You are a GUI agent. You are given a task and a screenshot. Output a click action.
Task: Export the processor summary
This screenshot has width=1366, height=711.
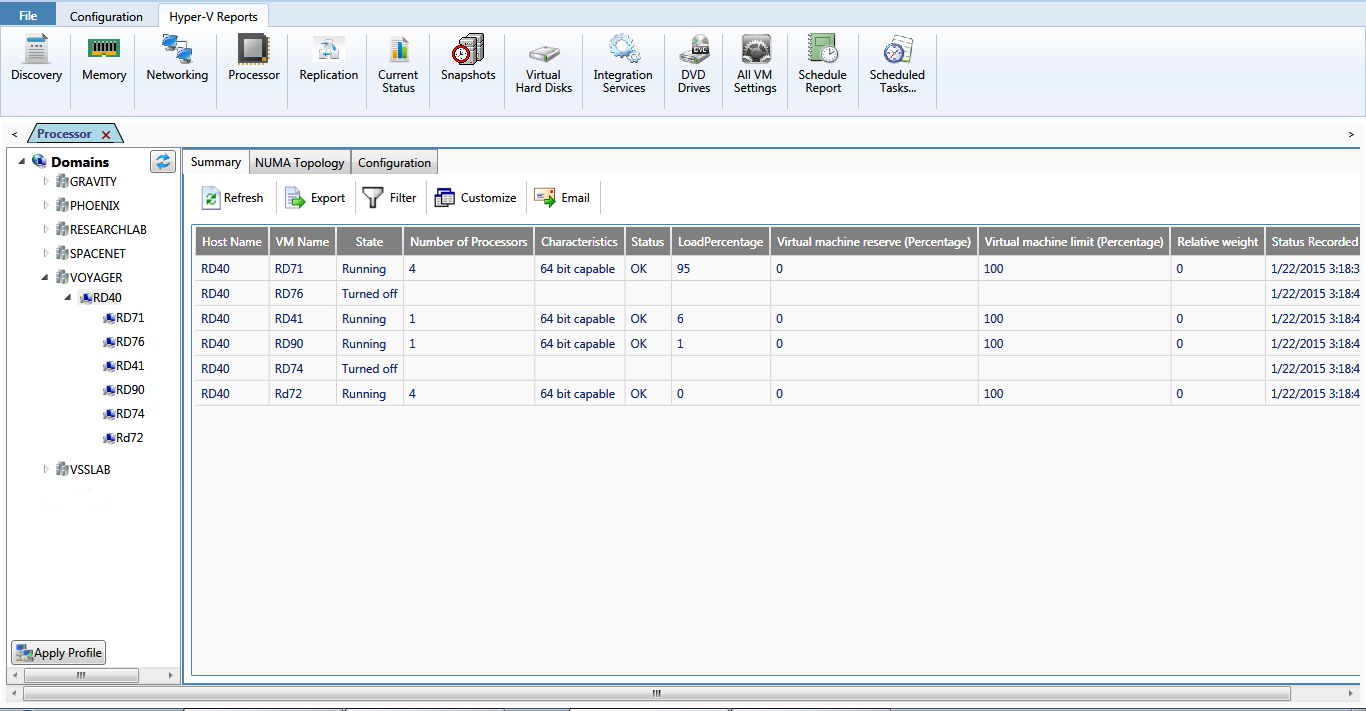[315, 198]
